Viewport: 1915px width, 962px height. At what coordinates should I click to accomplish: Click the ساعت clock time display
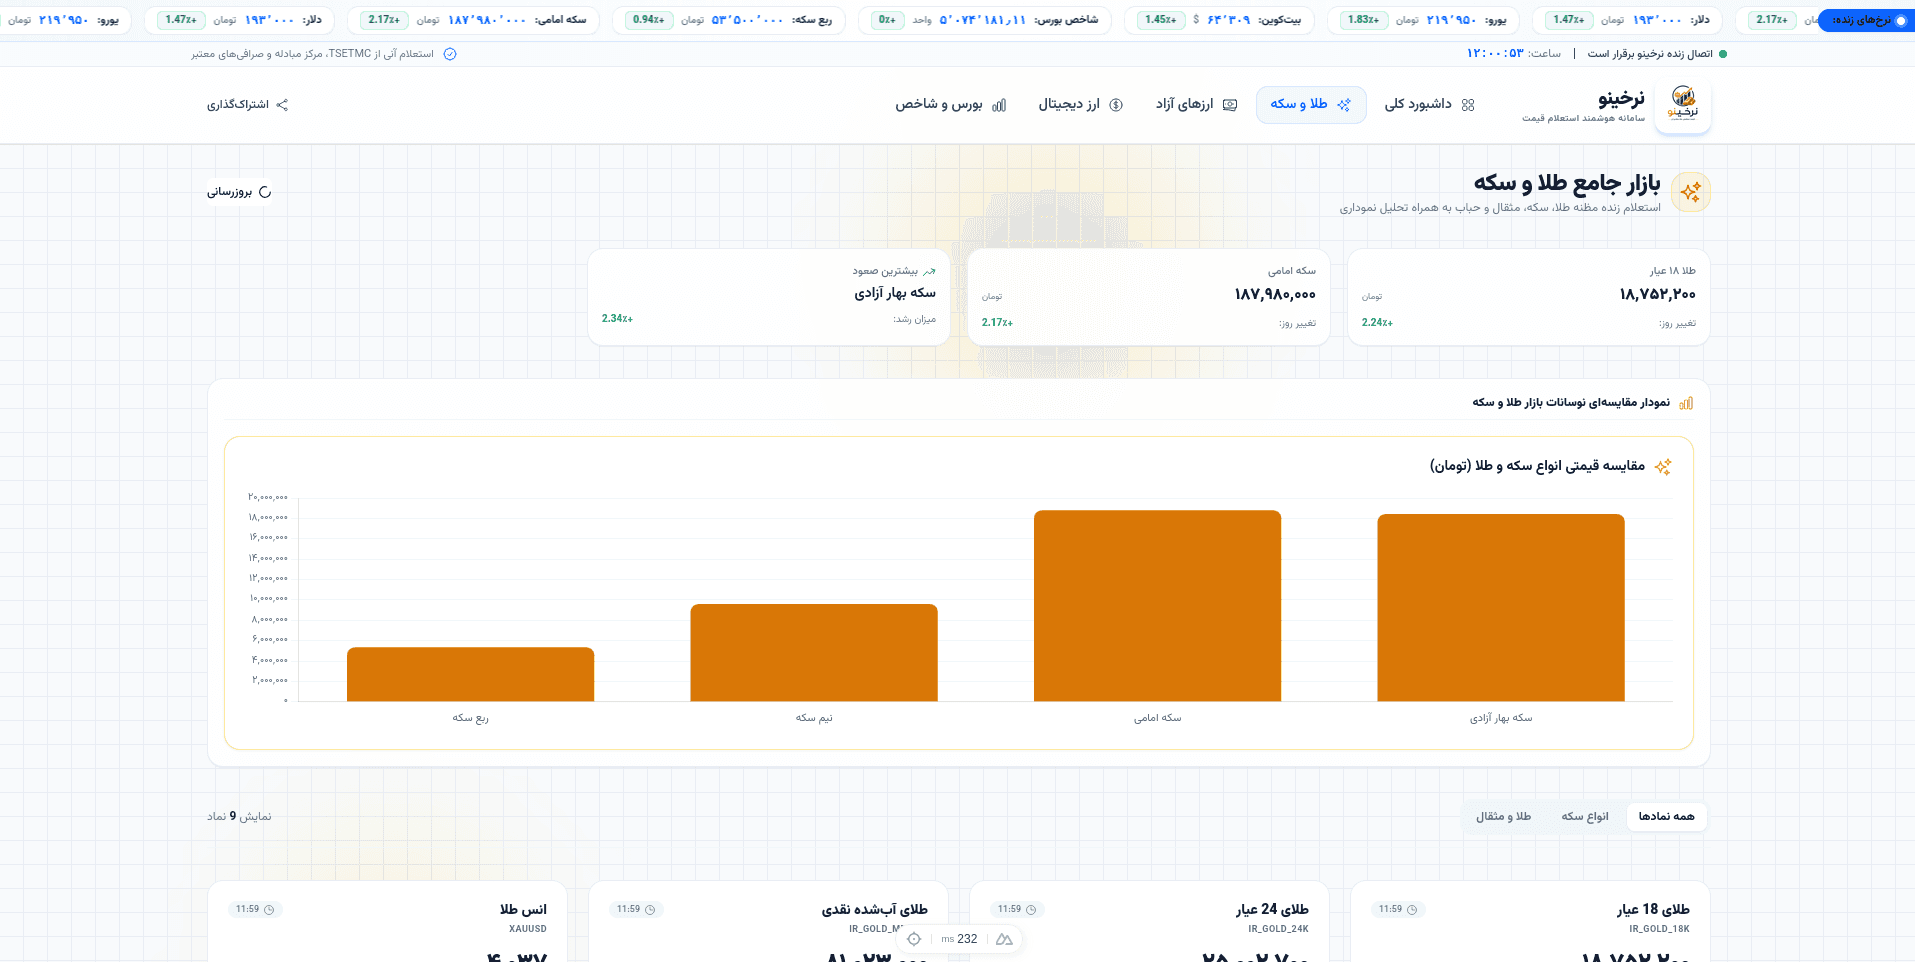[1513, 54]
